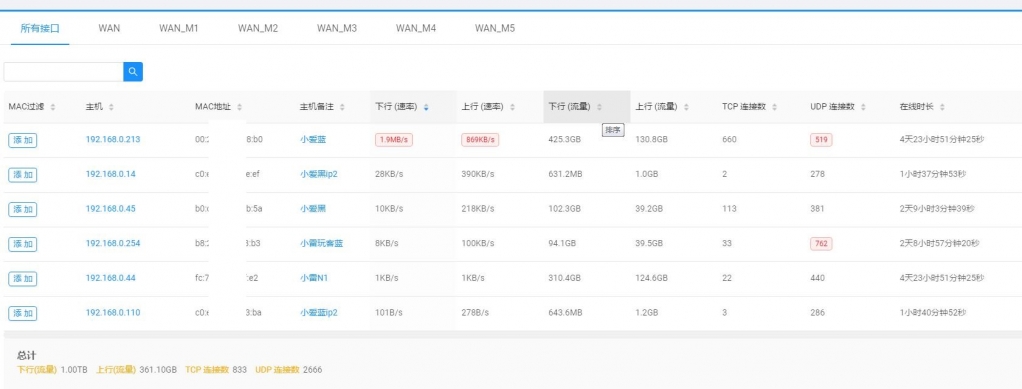Sort by 主机 column arrows

111,107
